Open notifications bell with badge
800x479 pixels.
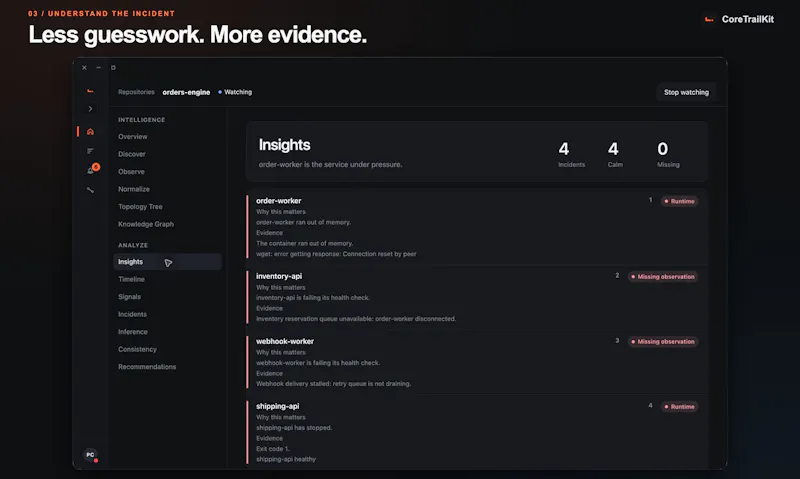[92, 169]
